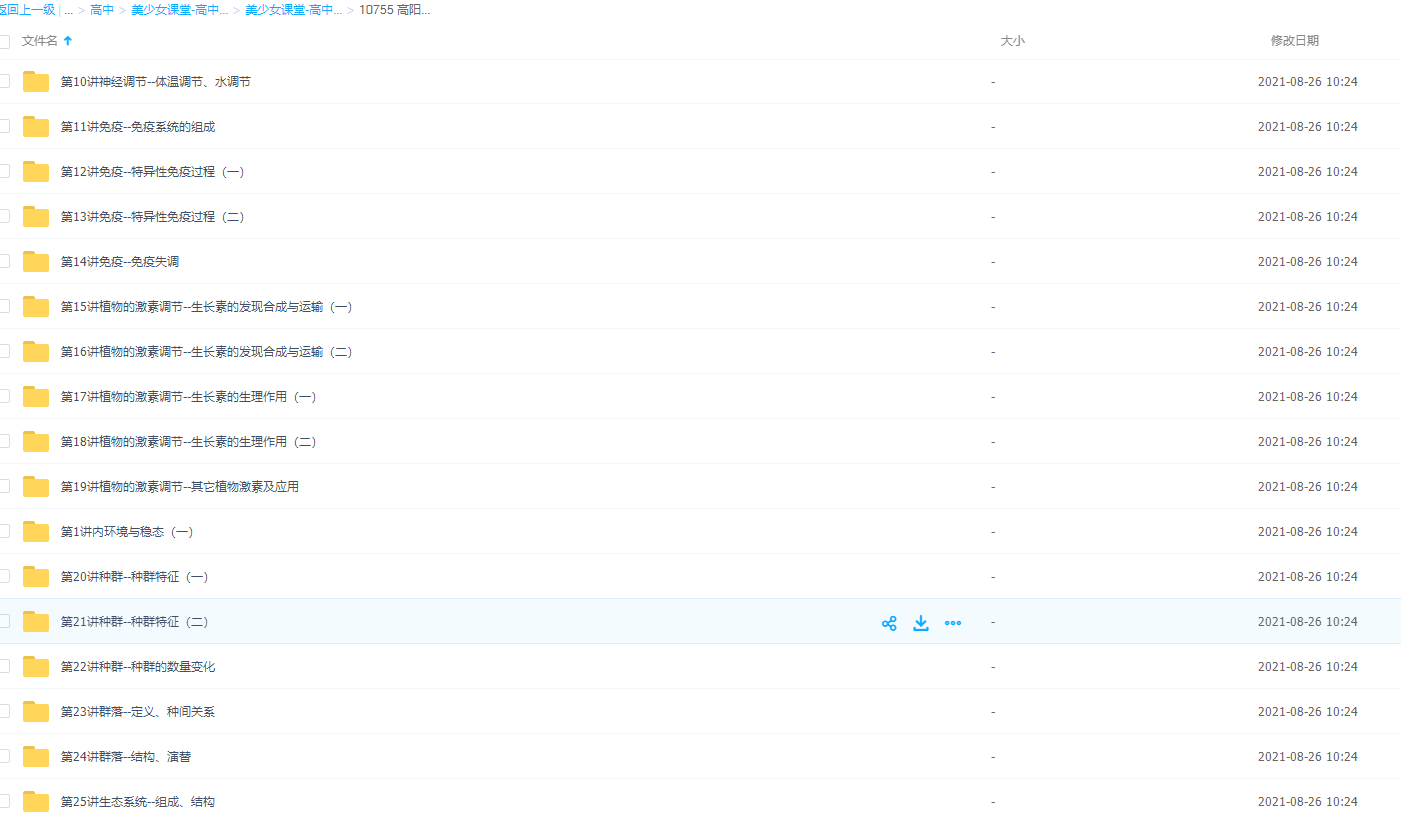Image resolution: width=1401 pixels, height=818 pixels.
Task: Toggle the select-all checkbox beside 文件名
Action: (4, 42)
